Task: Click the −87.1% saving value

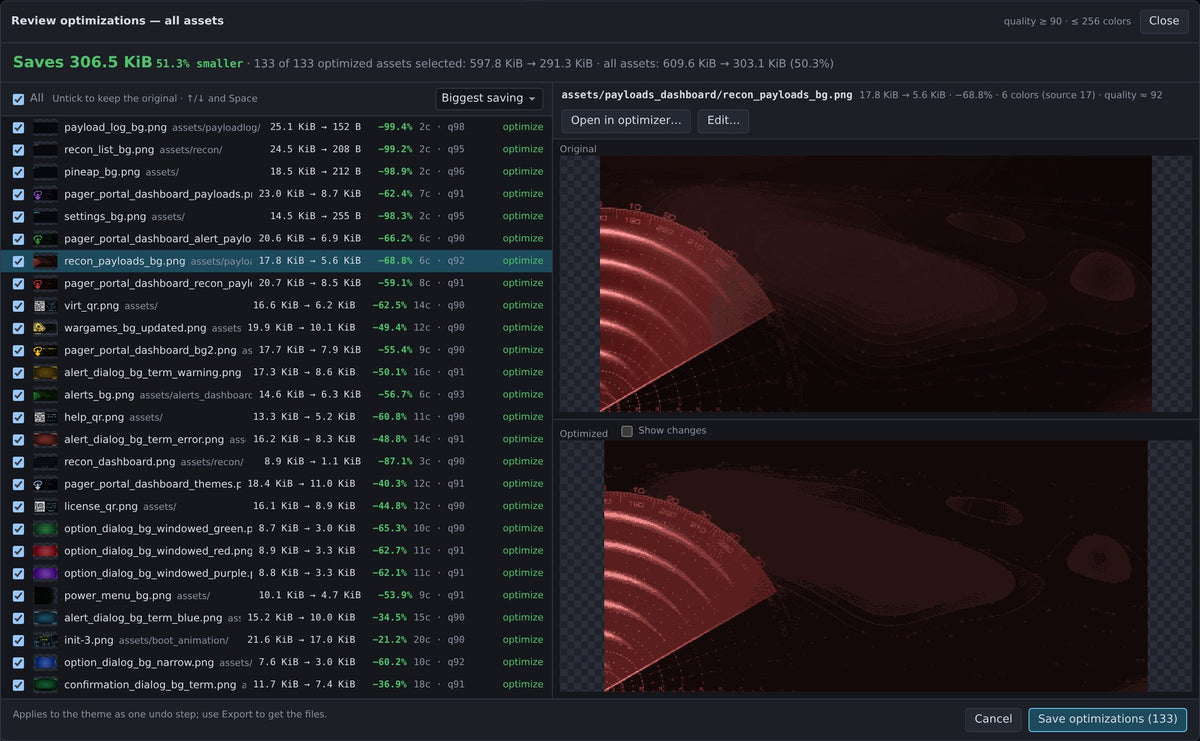Action: pyautogui.click(x=392, y=462)
